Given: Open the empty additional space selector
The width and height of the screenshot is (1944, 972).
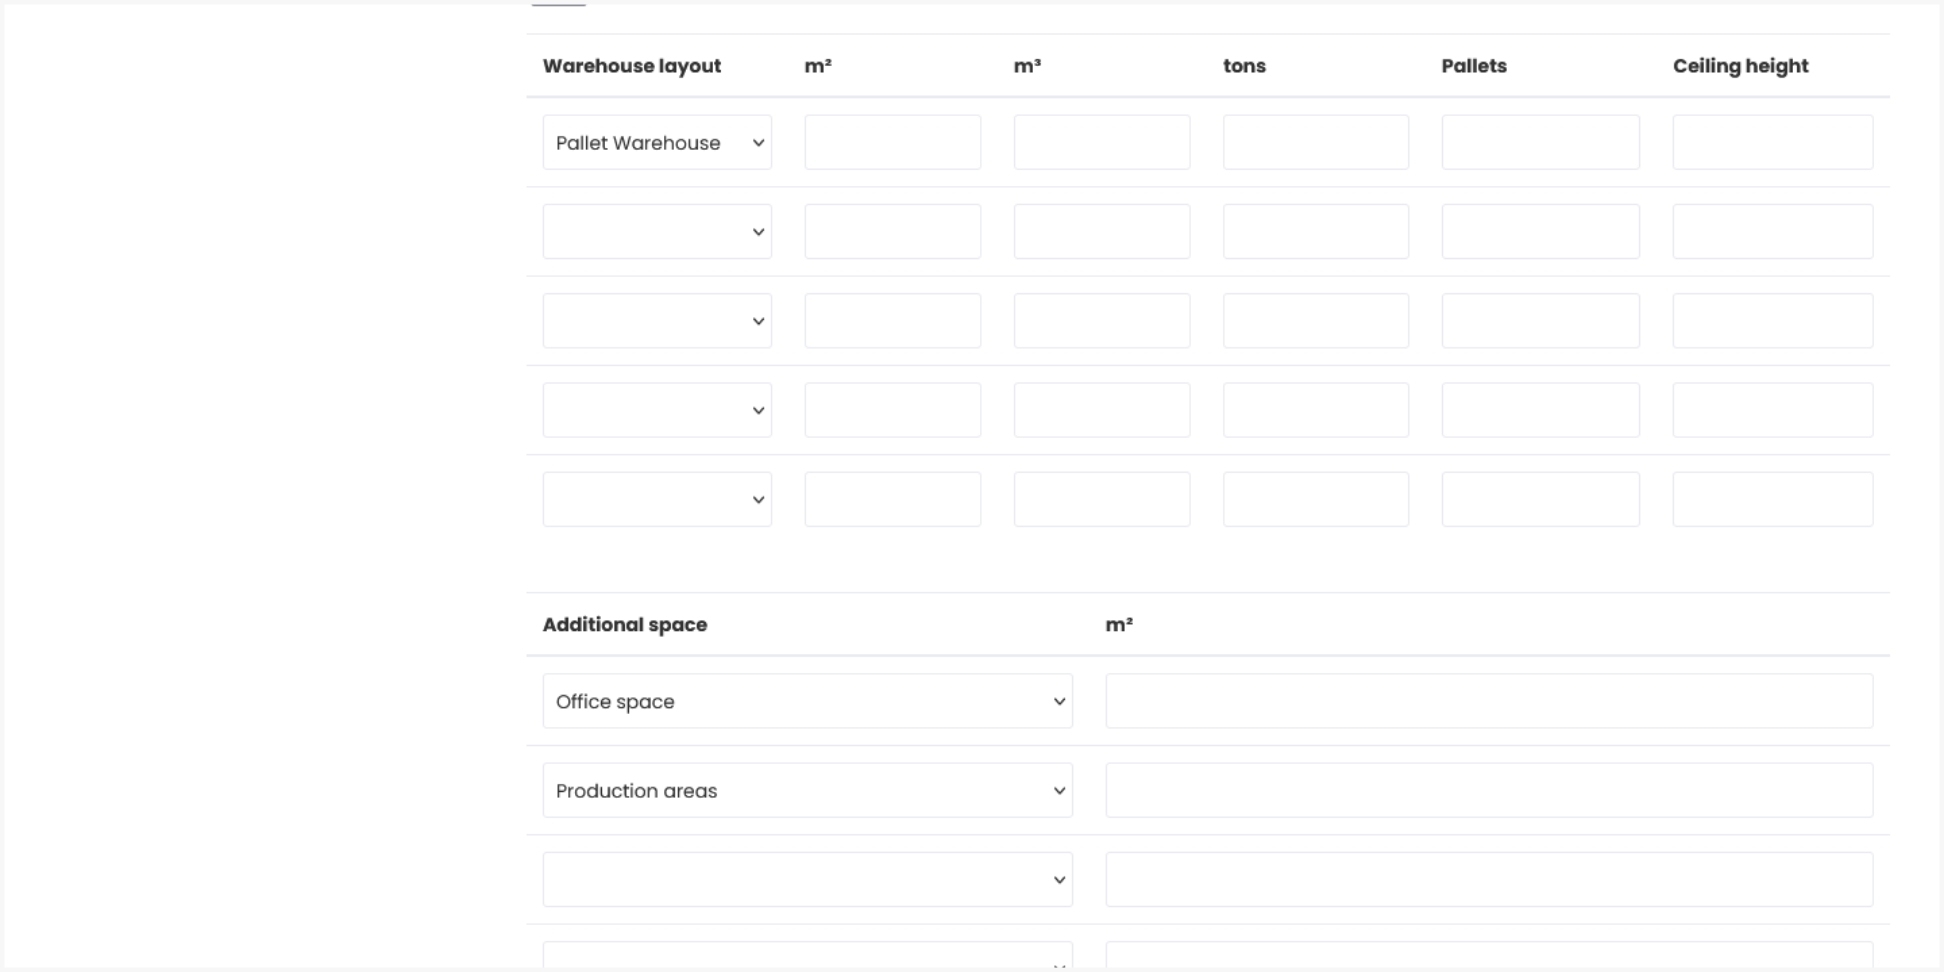Looking at the screenshot, I should (806, 879).
